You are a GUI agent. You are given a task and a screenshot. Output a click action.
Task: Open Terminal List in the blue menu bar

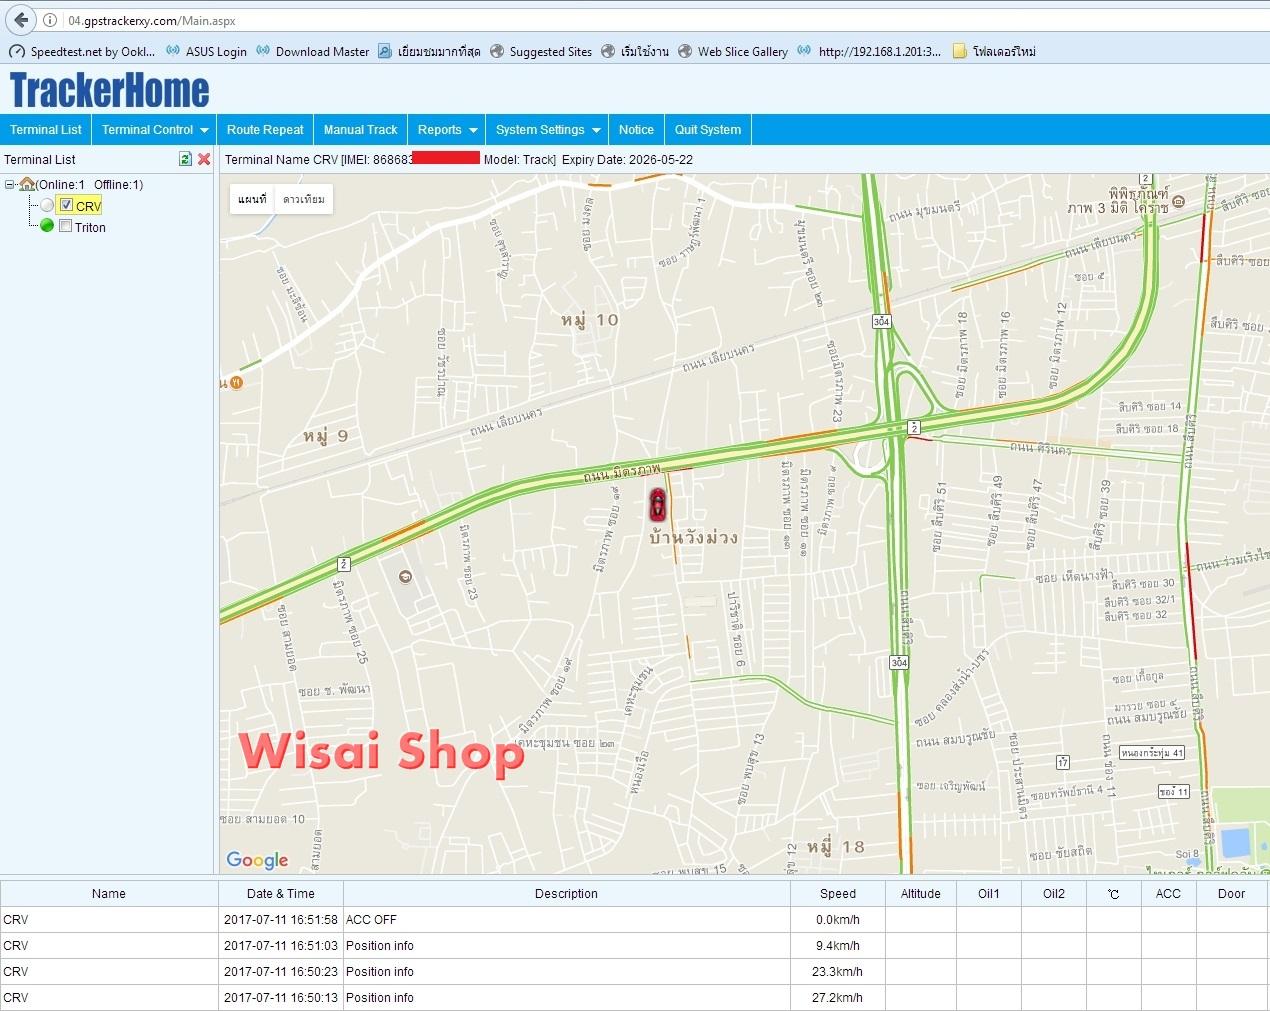[46, 130]
